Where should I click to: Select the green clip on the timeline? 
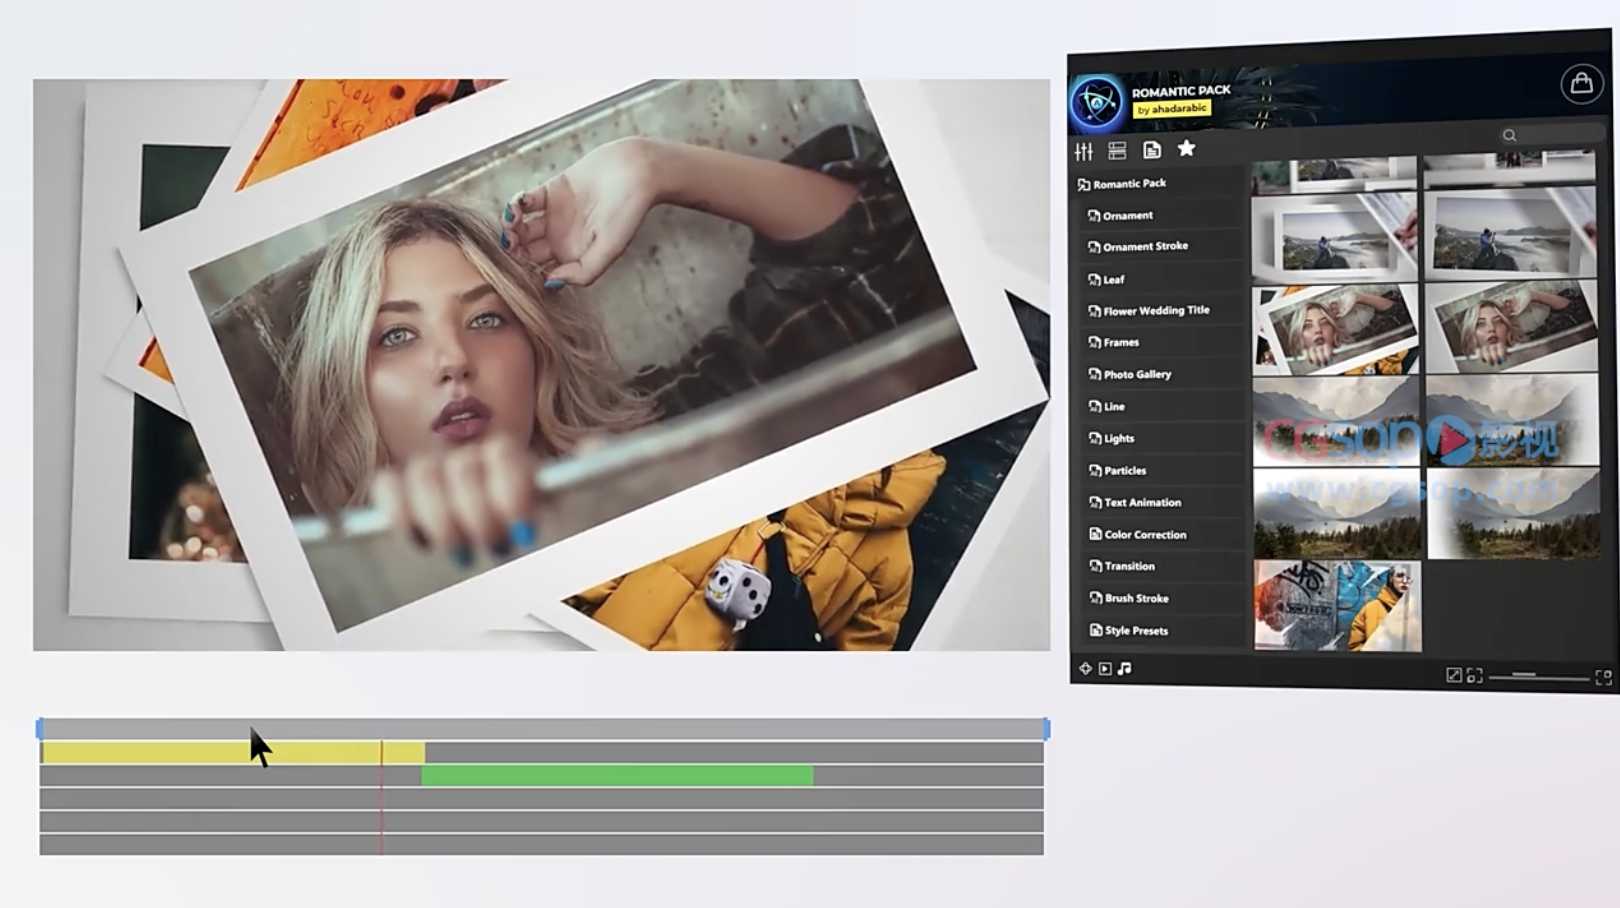click(x=617, y=776)
